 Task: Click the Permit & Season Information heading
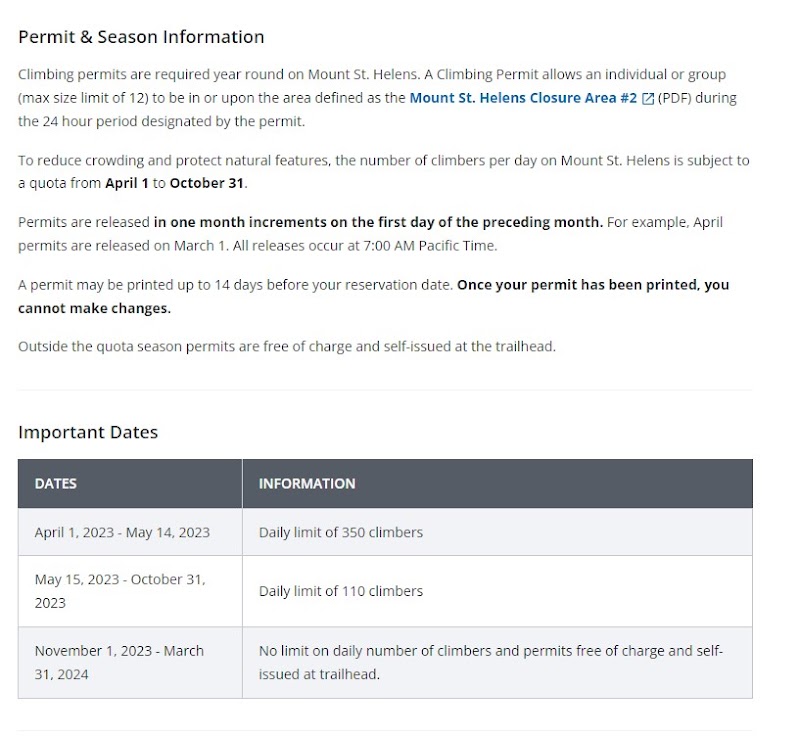[x=141, y=37]
